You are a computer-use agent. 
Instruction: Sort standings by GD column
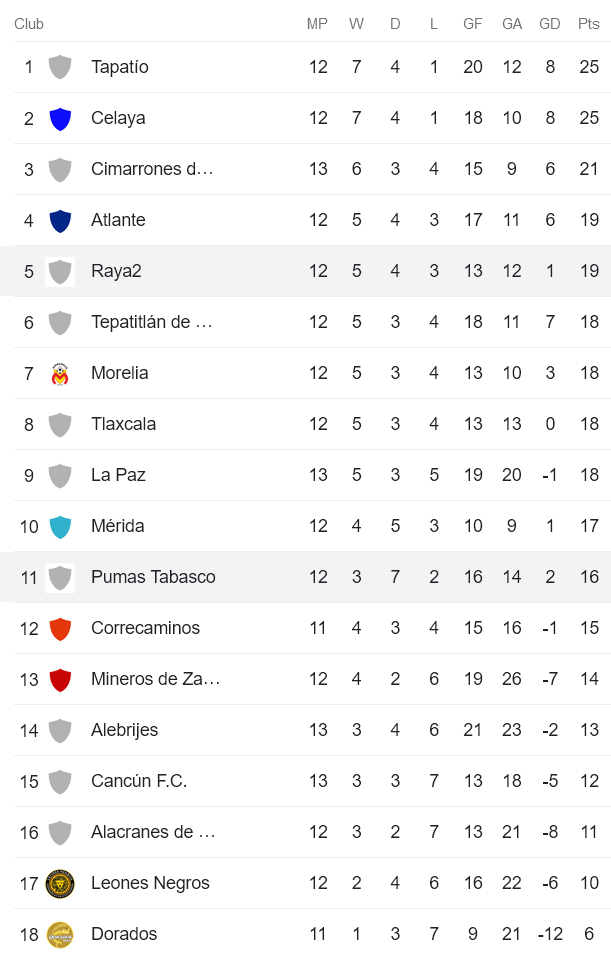(550, 23)
